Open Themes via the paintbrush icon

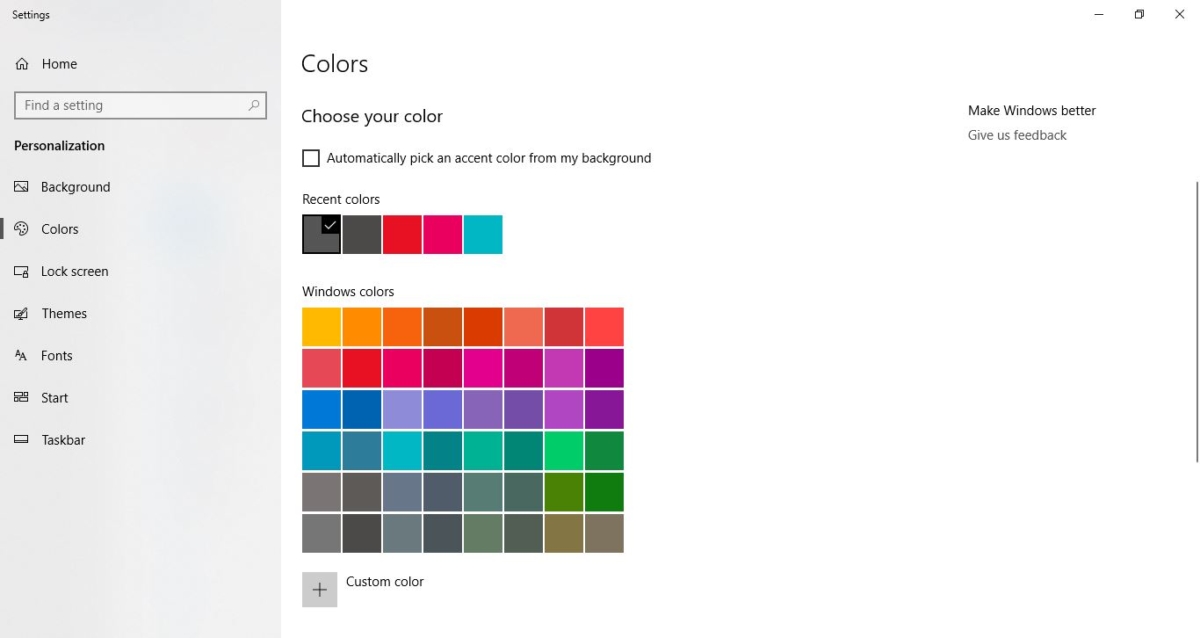click(21, 313)
